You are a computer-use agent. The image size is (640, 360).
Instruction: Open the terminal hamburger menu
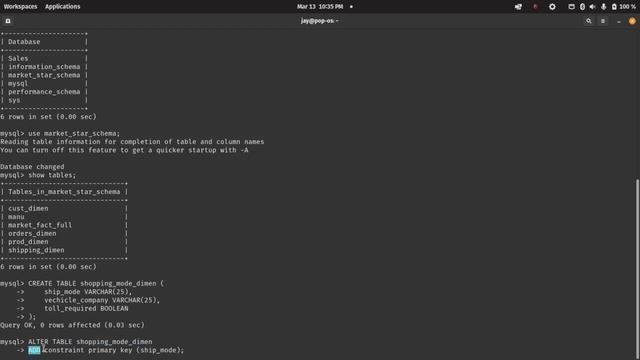pos(603,21)
